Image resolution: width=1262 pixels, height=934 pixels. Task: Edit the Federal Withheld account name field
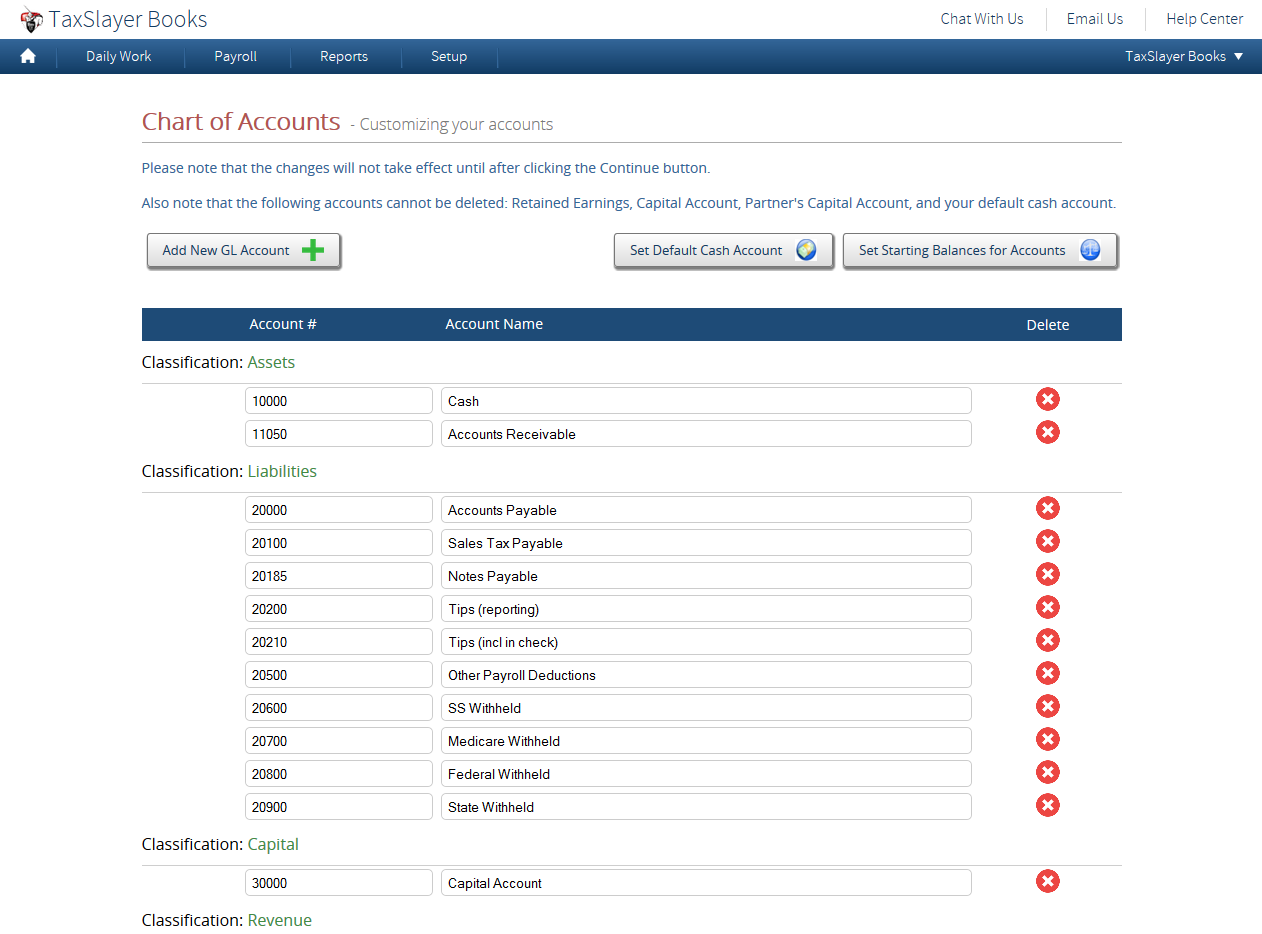(706, 774)
